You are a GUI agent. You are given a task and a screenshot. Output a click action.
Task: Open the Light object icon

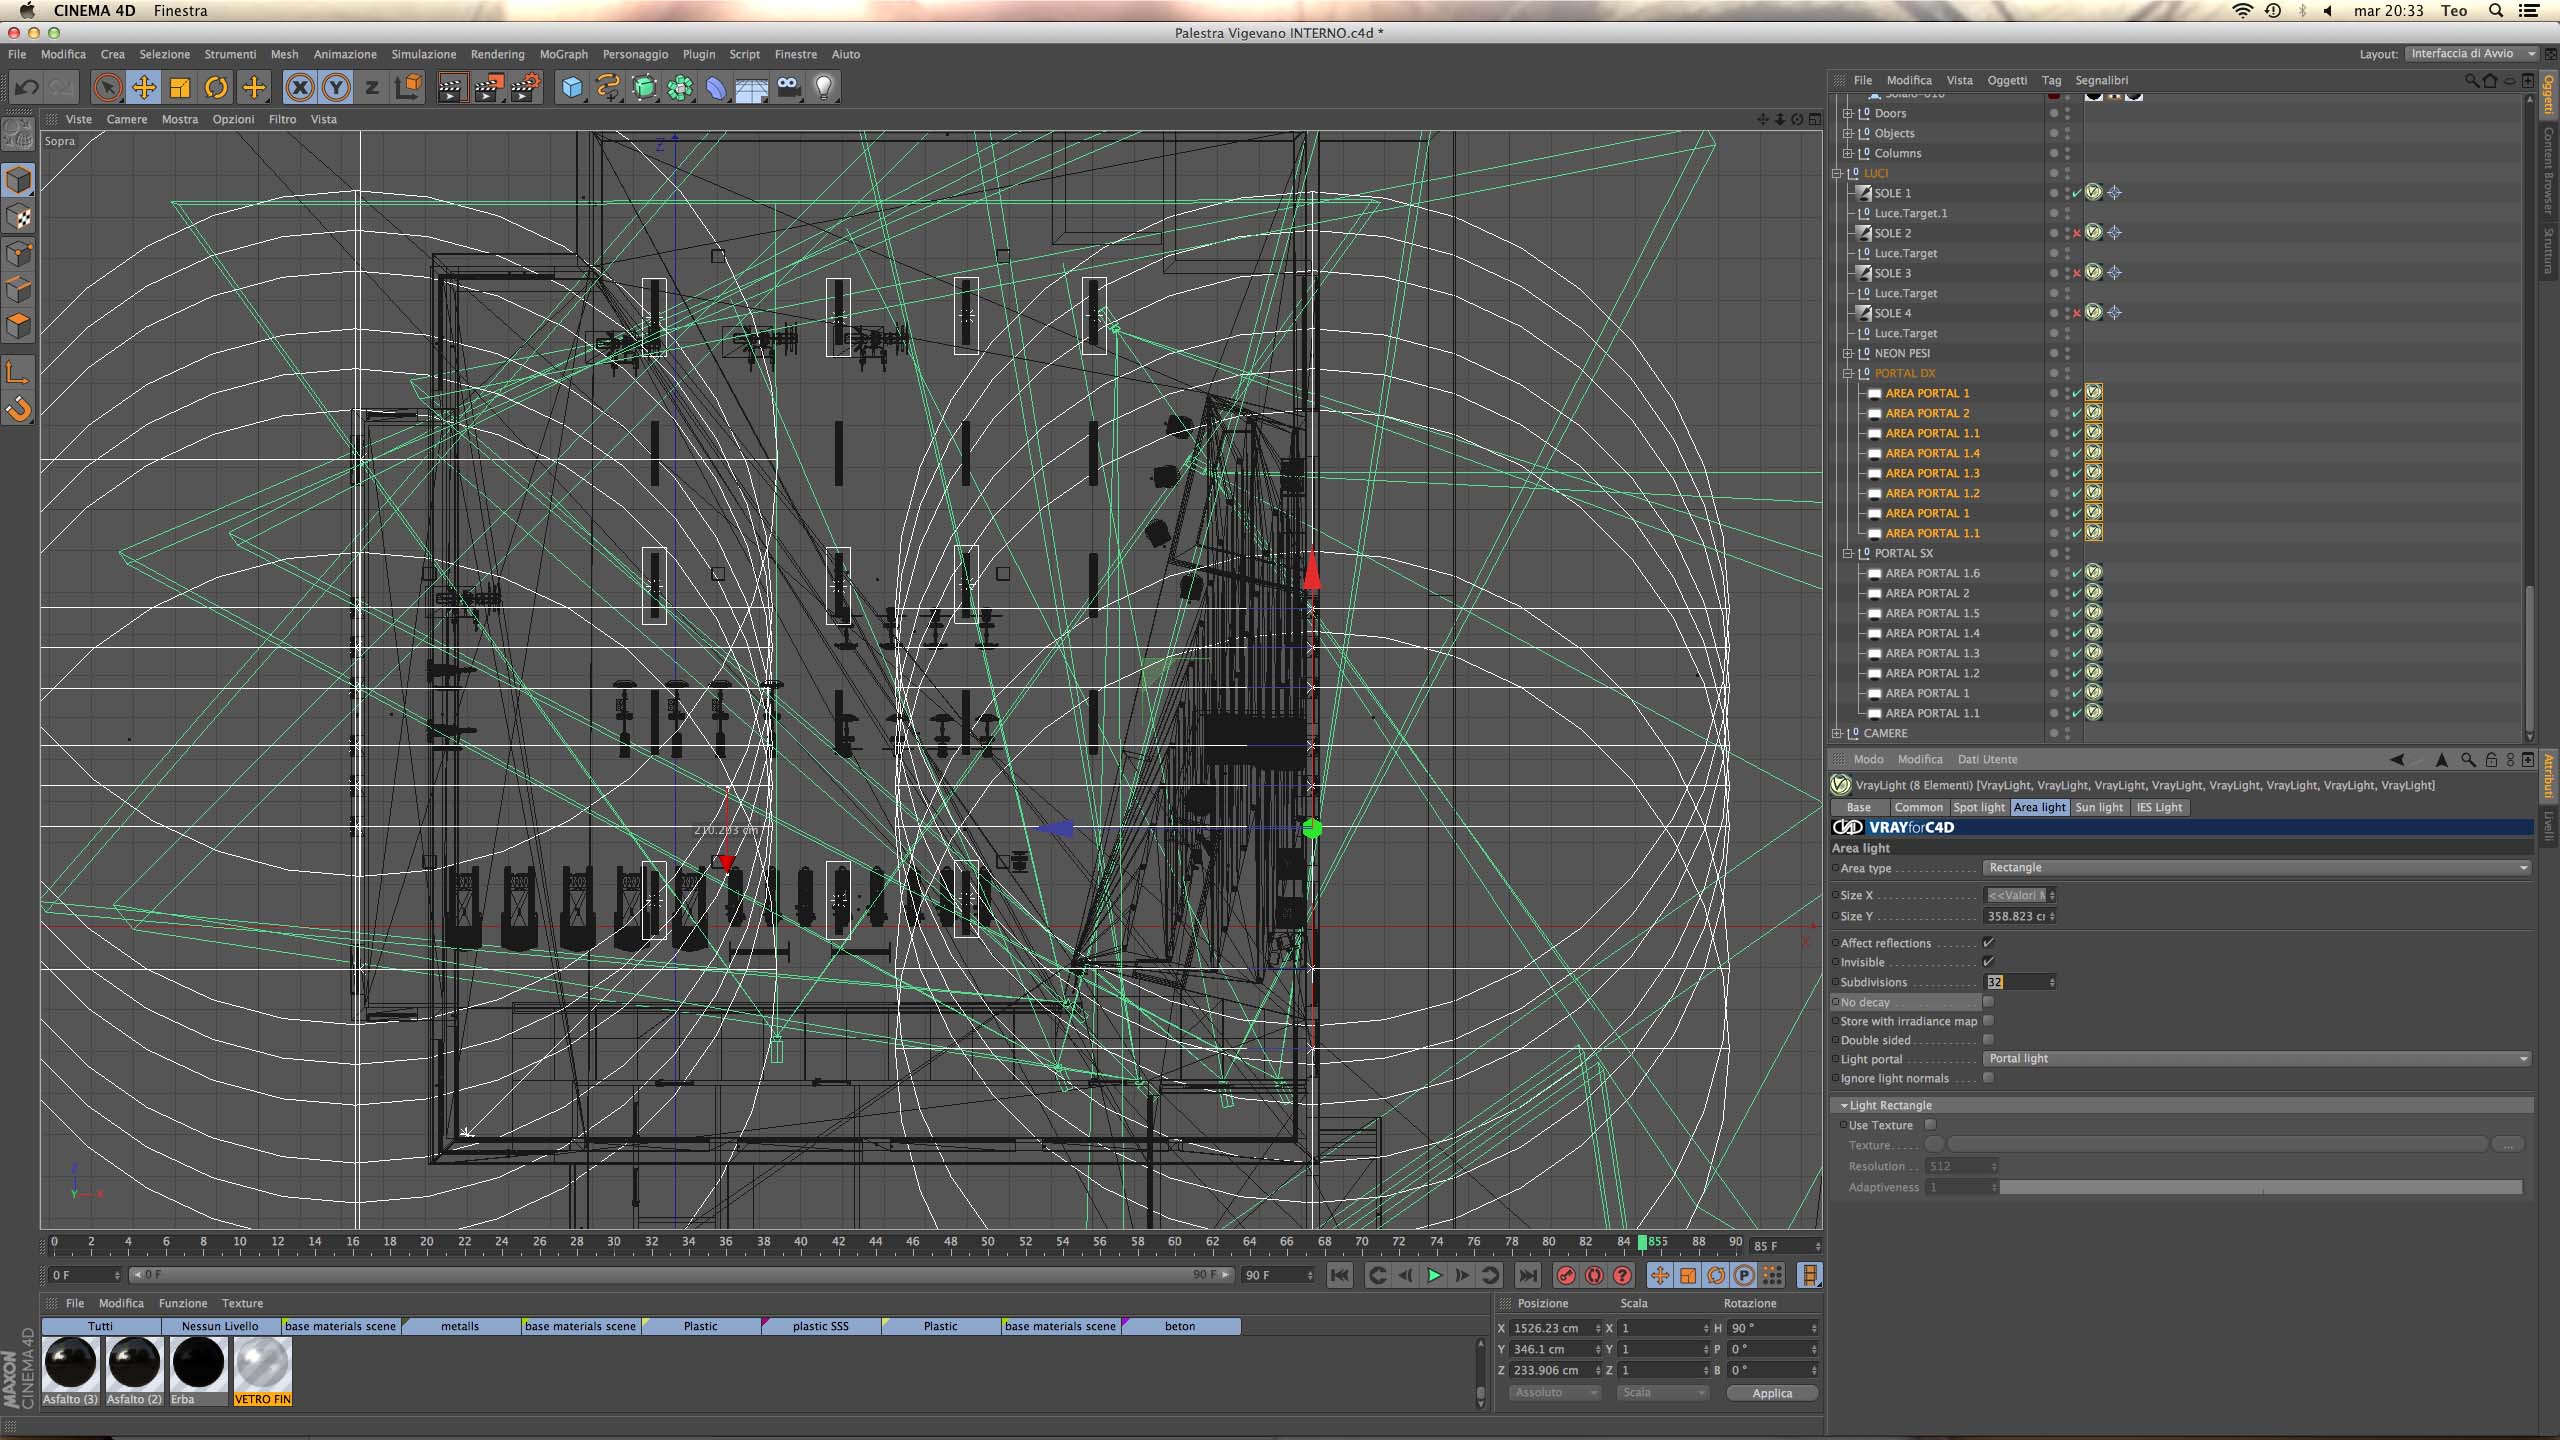[x=824, y=88]
